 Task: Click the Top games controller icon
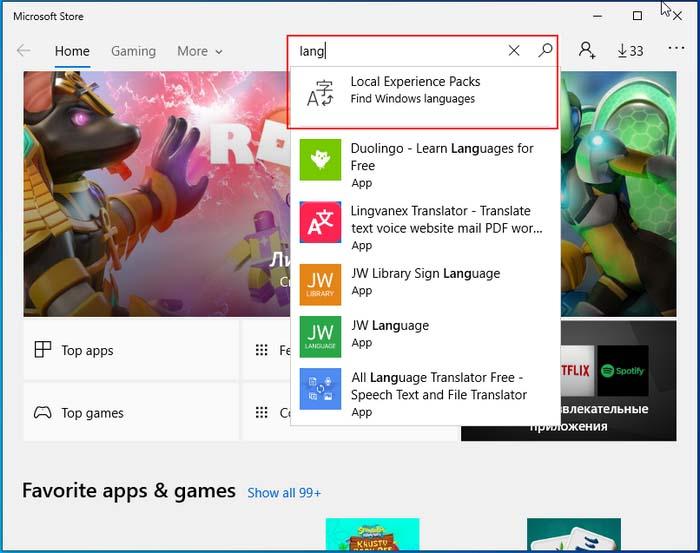tap(43, 412)
